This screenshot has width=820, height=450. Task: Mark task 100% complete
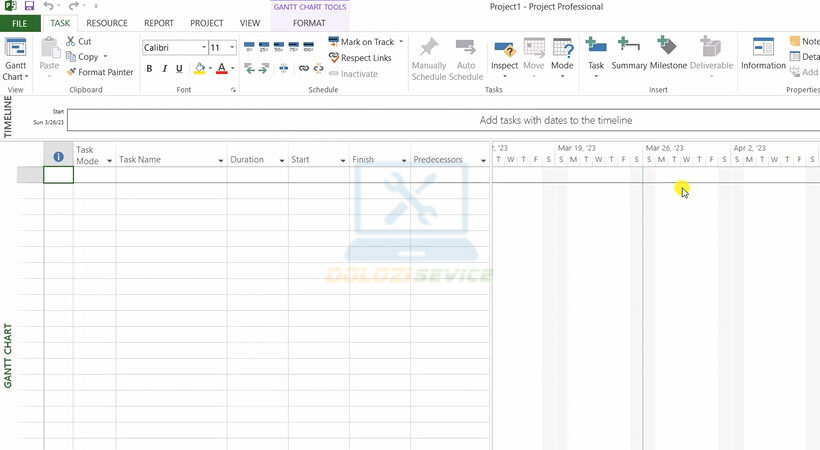pyautogui.click(x=308, y=46)
